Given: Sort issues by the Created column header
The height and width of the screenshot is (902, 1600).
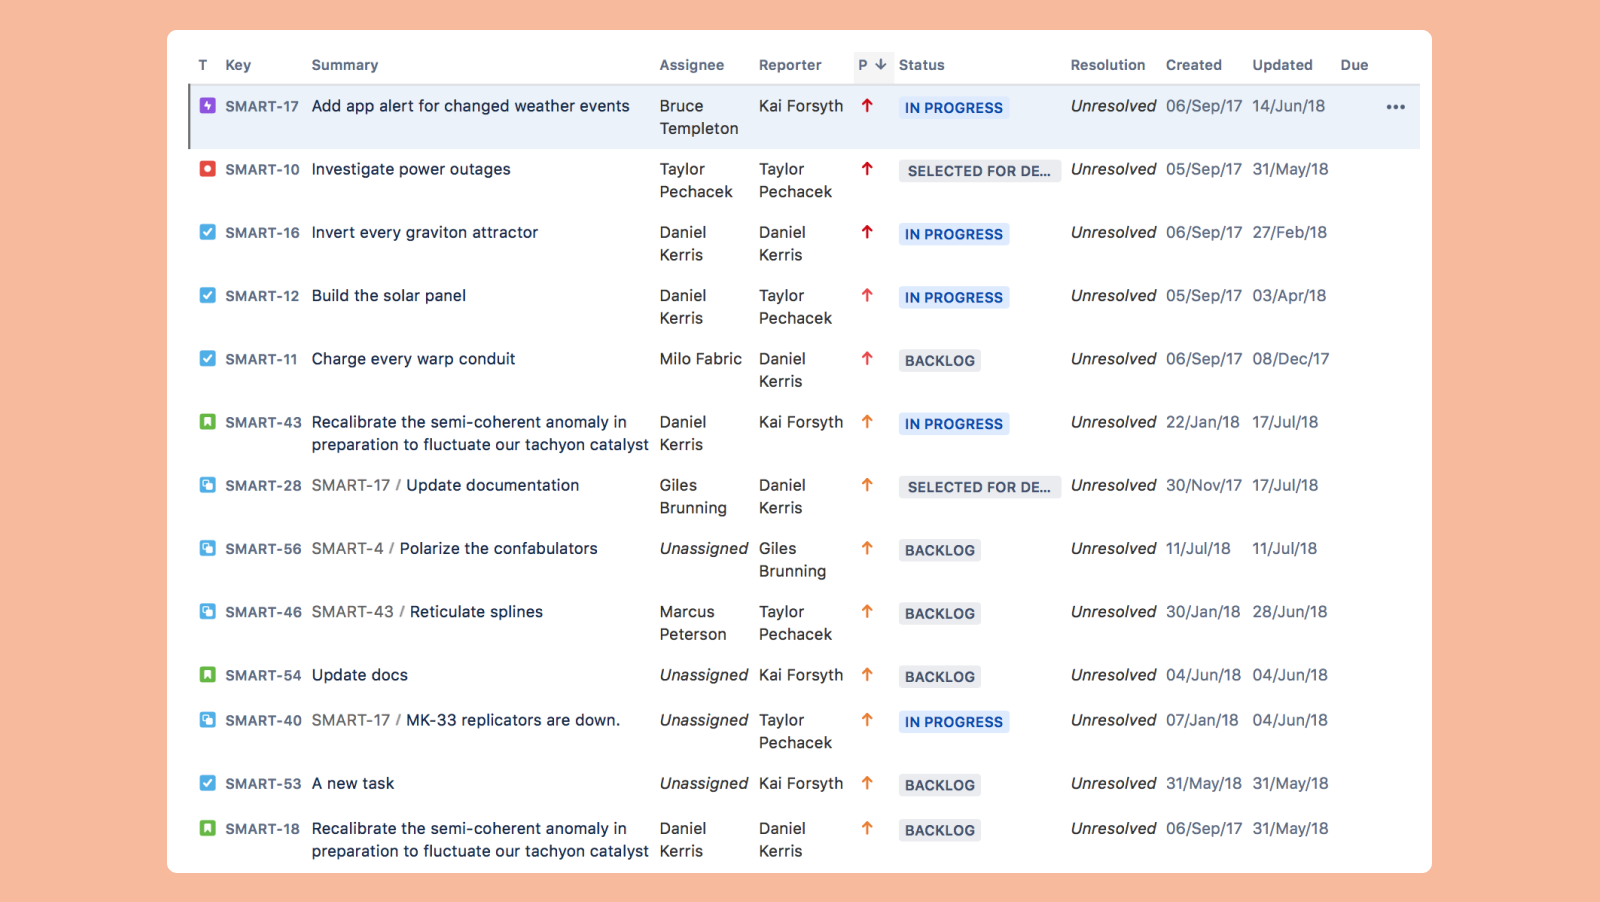Looking at the screenshot, I should tap(1193, 64).
